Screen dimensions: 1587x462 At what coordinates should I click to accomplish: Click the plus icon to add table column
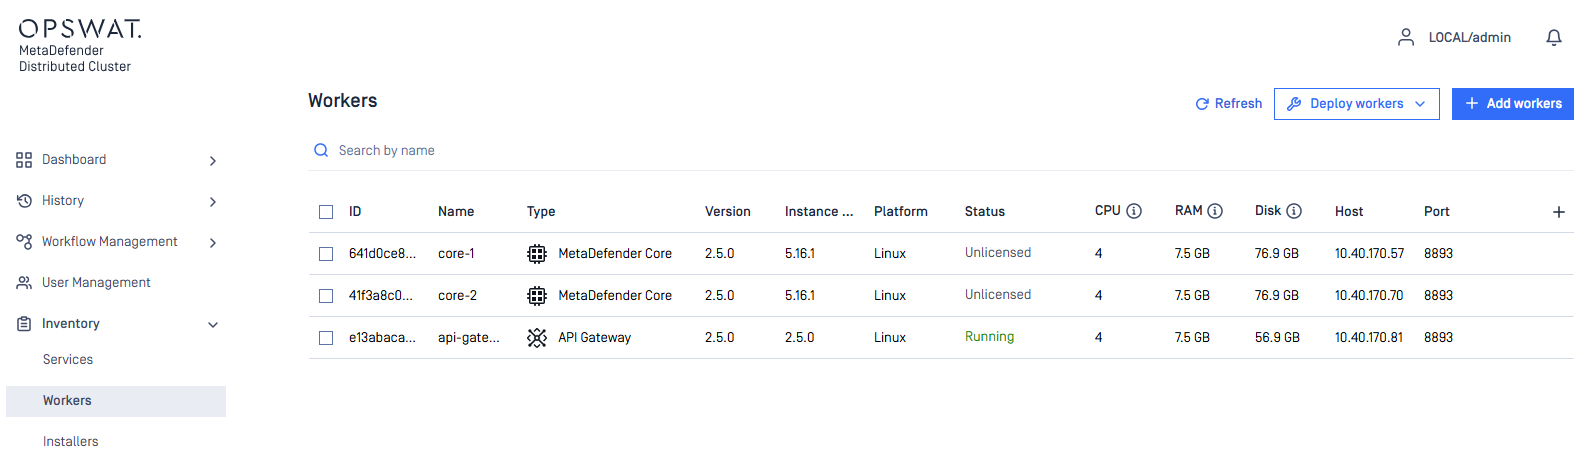(x=1558, y=212)
